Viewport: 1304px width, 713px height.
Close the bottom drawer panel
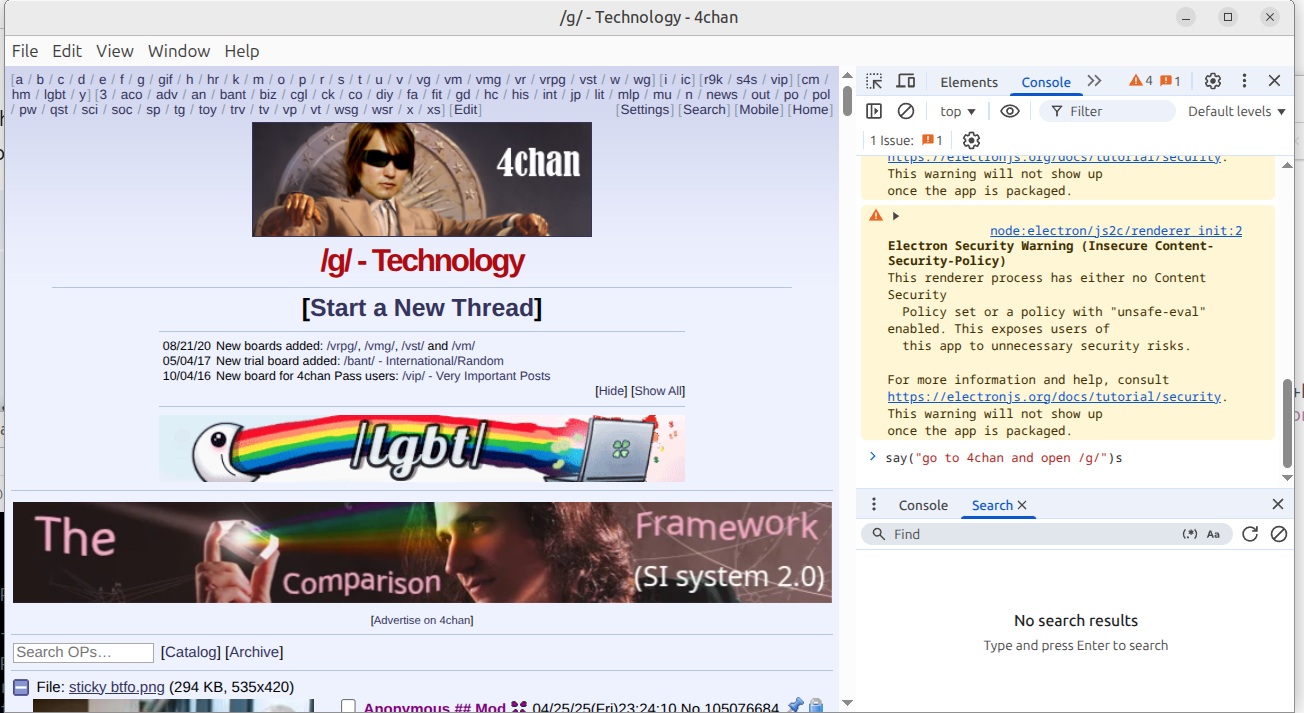click(1277, 505)
